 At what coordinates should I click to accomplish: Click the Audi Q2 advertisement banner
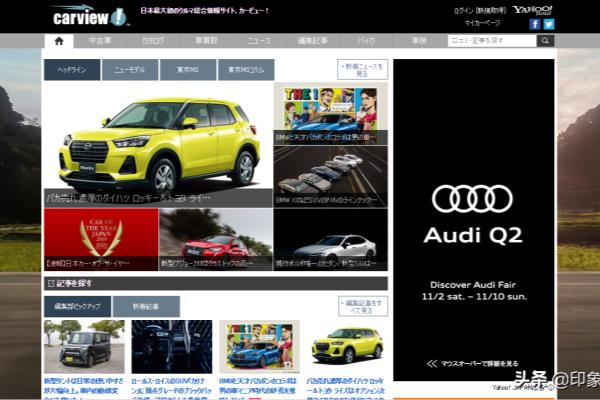click(x=474, y=220)
